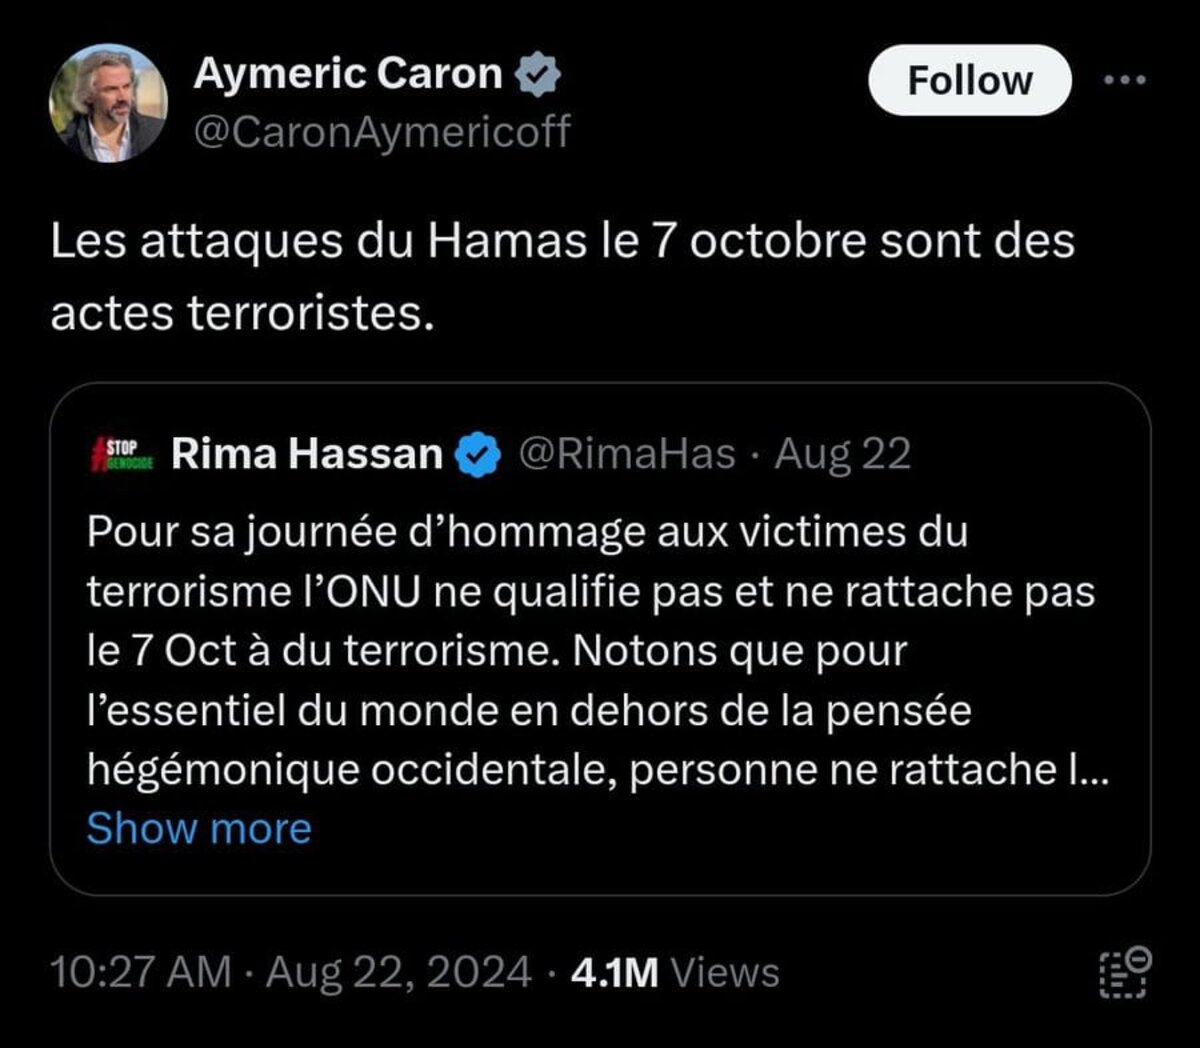The height and width of the screenshot is (1048, 1200).
Task: Open the @RimaHas handle
Action: point(626,454)
